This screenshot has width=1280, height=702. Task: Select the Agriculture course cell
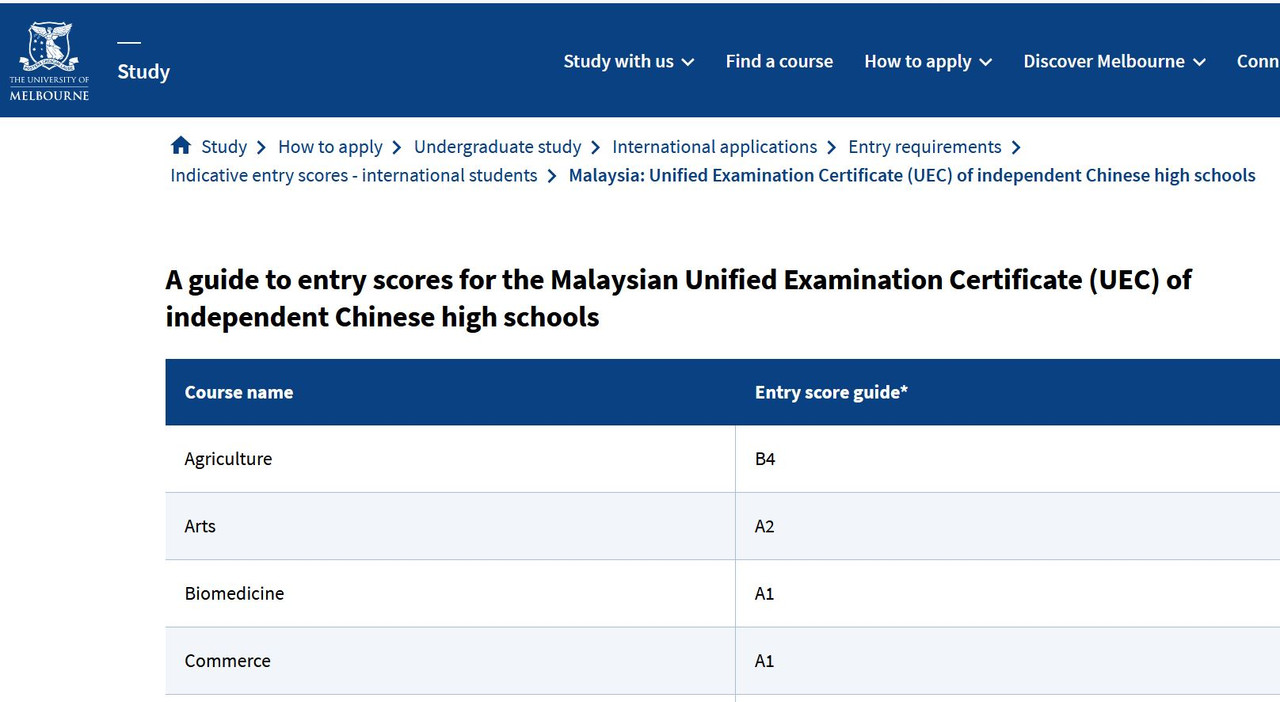pyautogui.click(x=450, y=459)
